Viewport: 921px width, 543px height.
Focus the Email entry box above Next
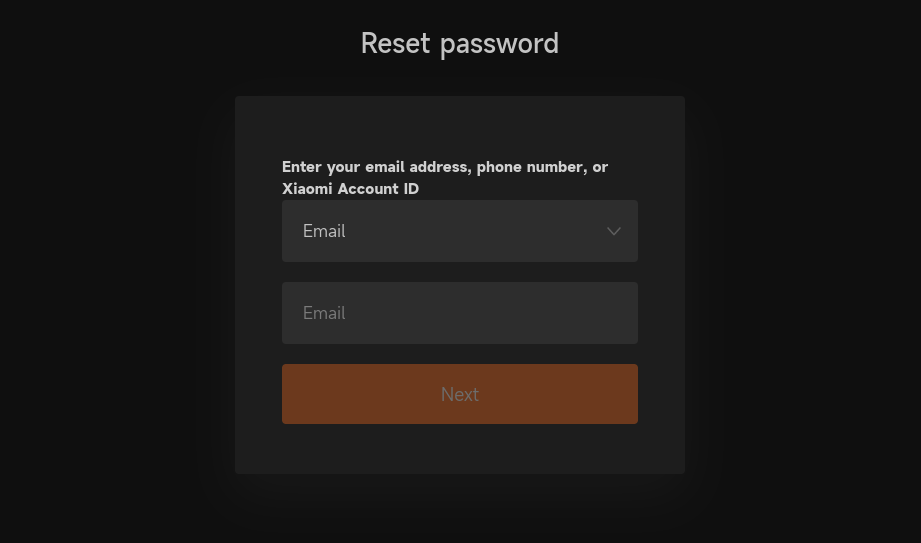tap(459, 313)
